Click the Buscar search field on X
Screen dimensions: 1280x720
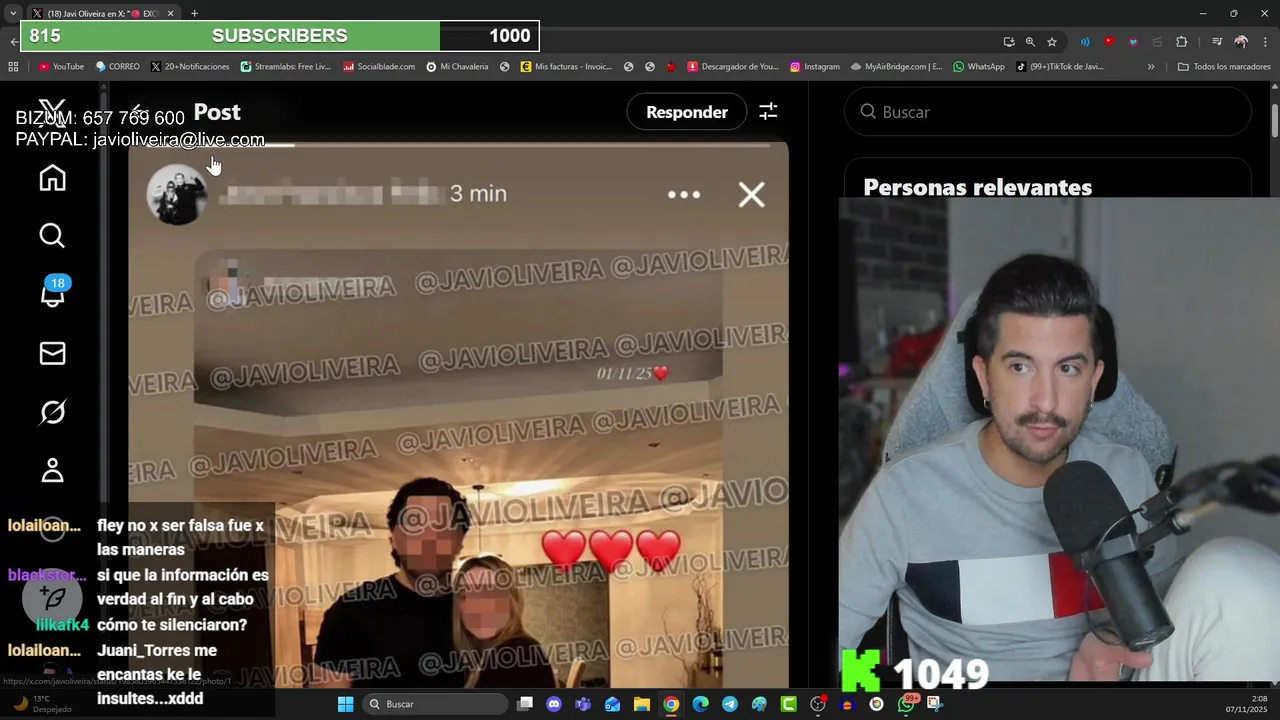(x=1048, y=112)
